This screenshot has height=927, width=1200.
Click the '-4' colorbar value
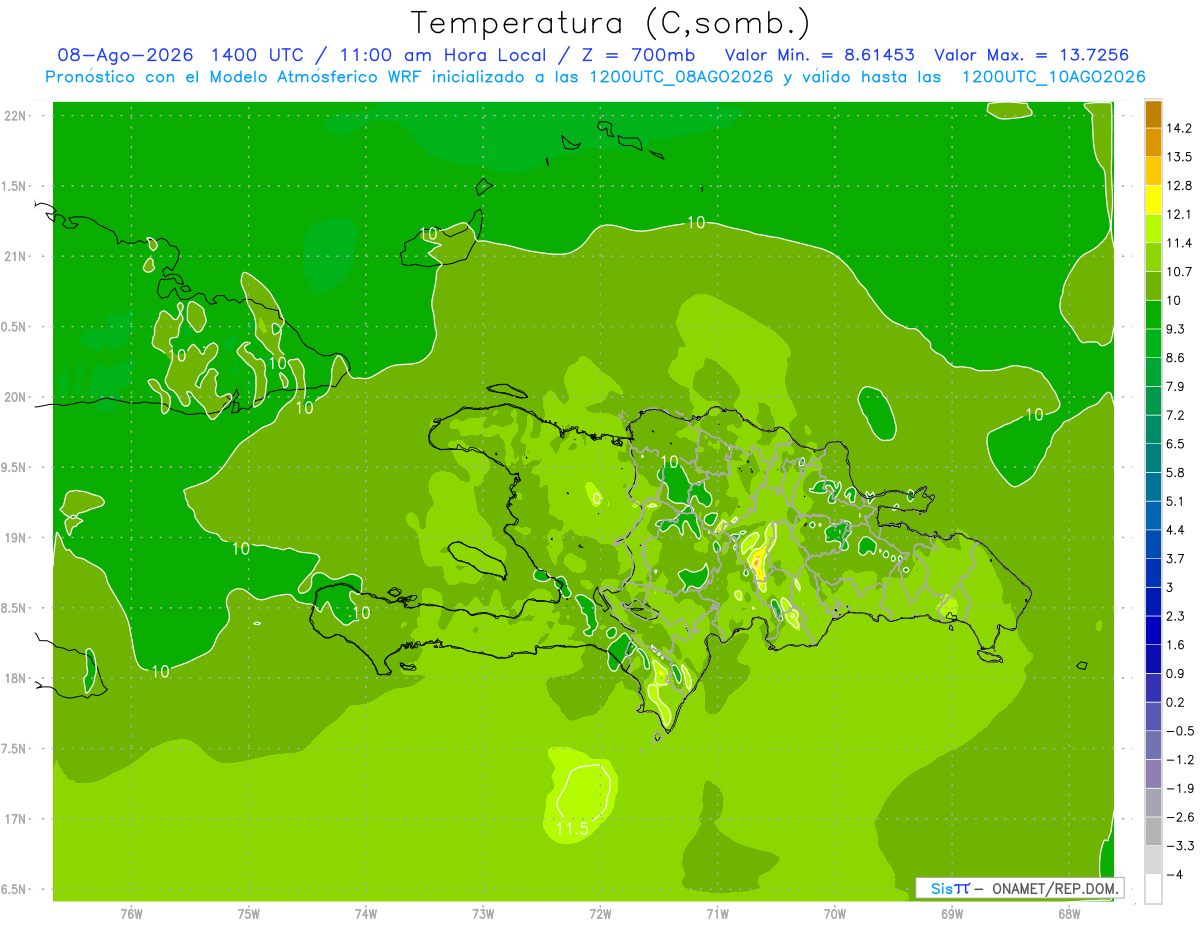(x=1175, y=874)
